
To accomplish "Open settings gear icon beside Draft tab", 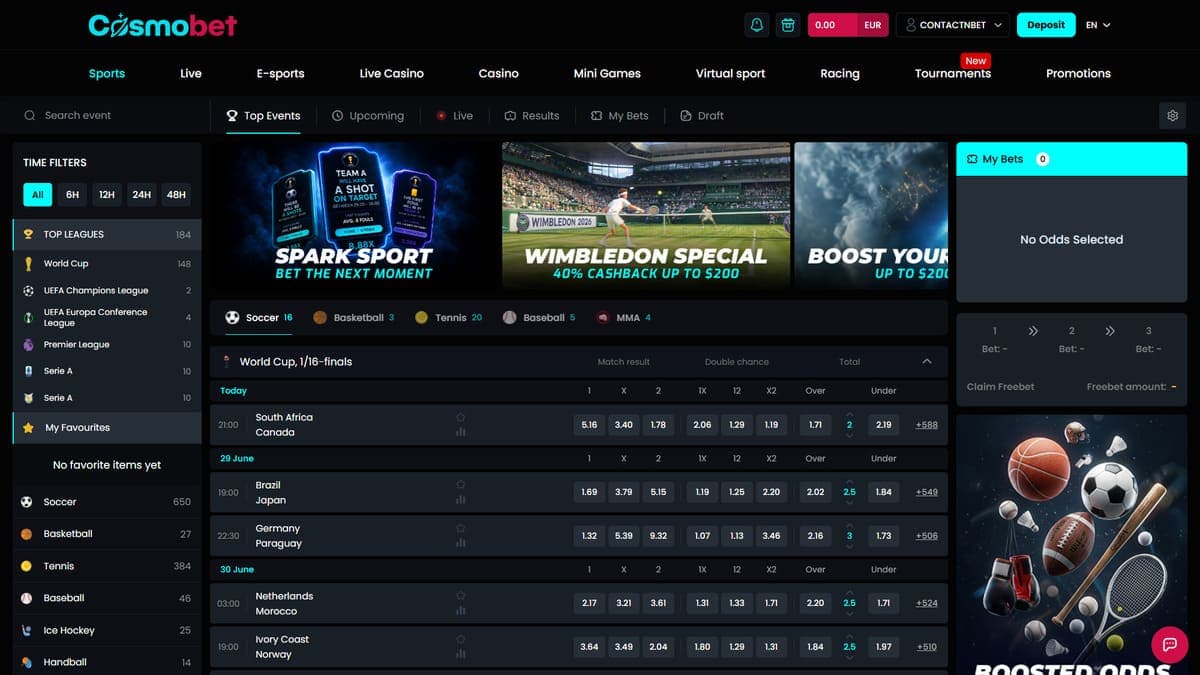I will [x=1173, y=116].
